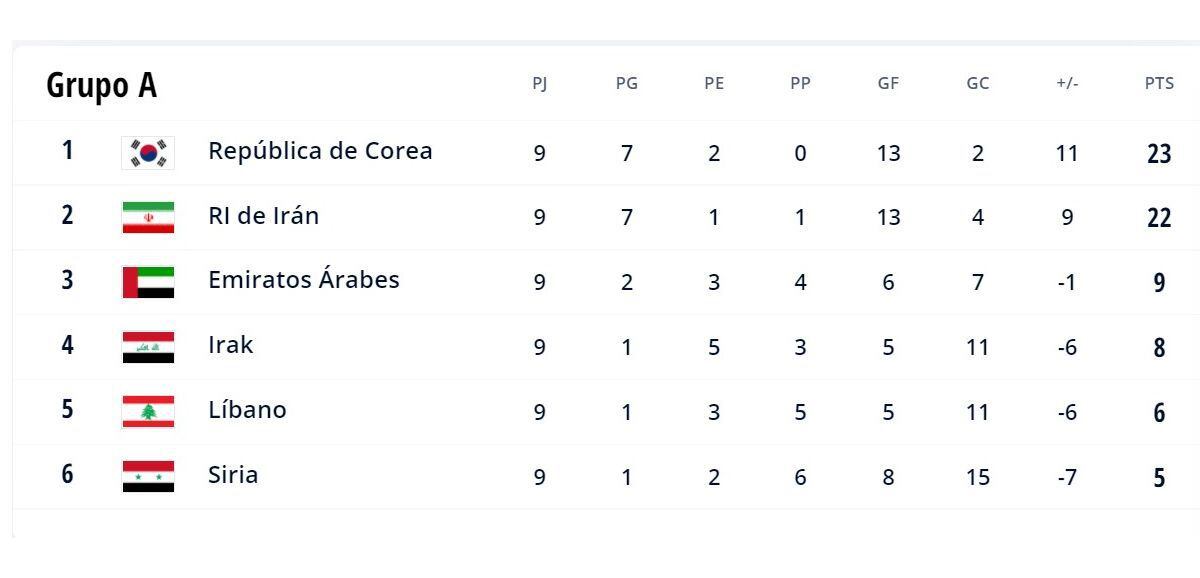The height and width of the screenshot is (578, 1200).
Task: Click the +/- goal difference header
Action: point(1067,84)
